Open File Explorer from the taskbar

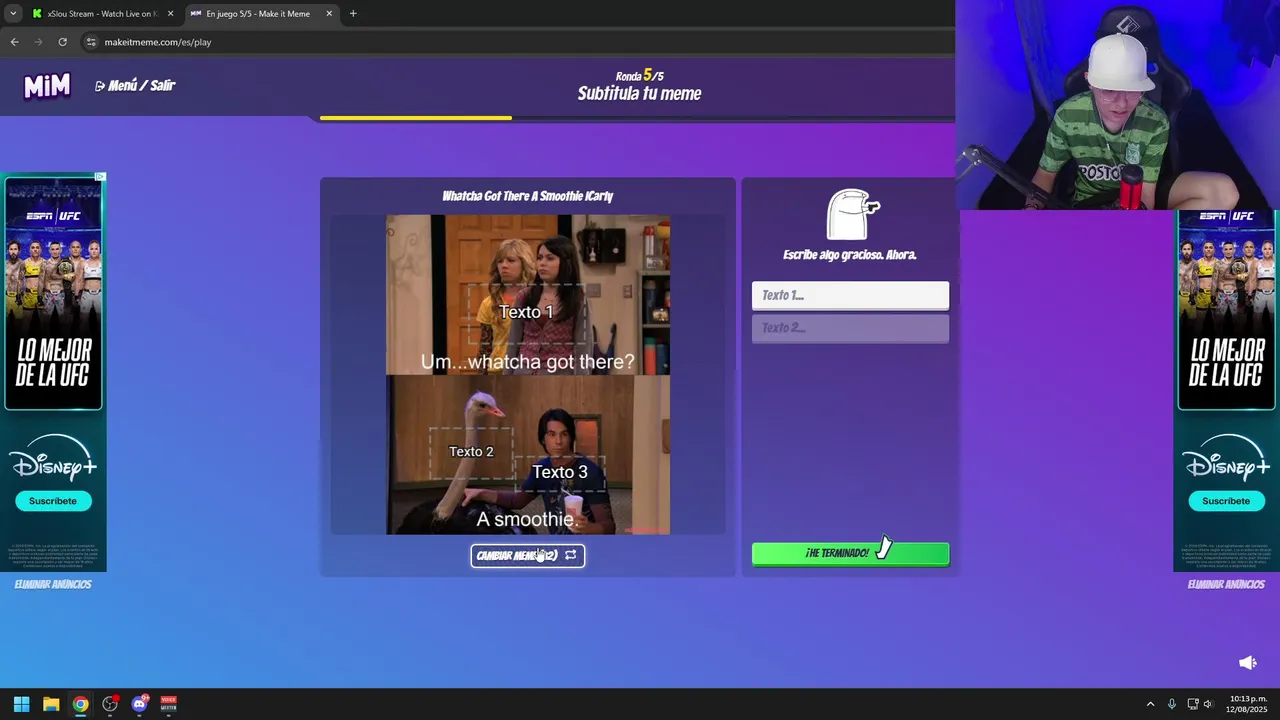tap(51, 704)
